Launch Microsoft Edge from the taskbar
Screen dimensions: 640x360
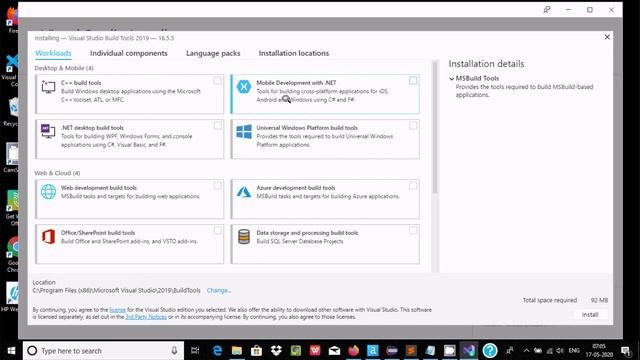[217, 351]
